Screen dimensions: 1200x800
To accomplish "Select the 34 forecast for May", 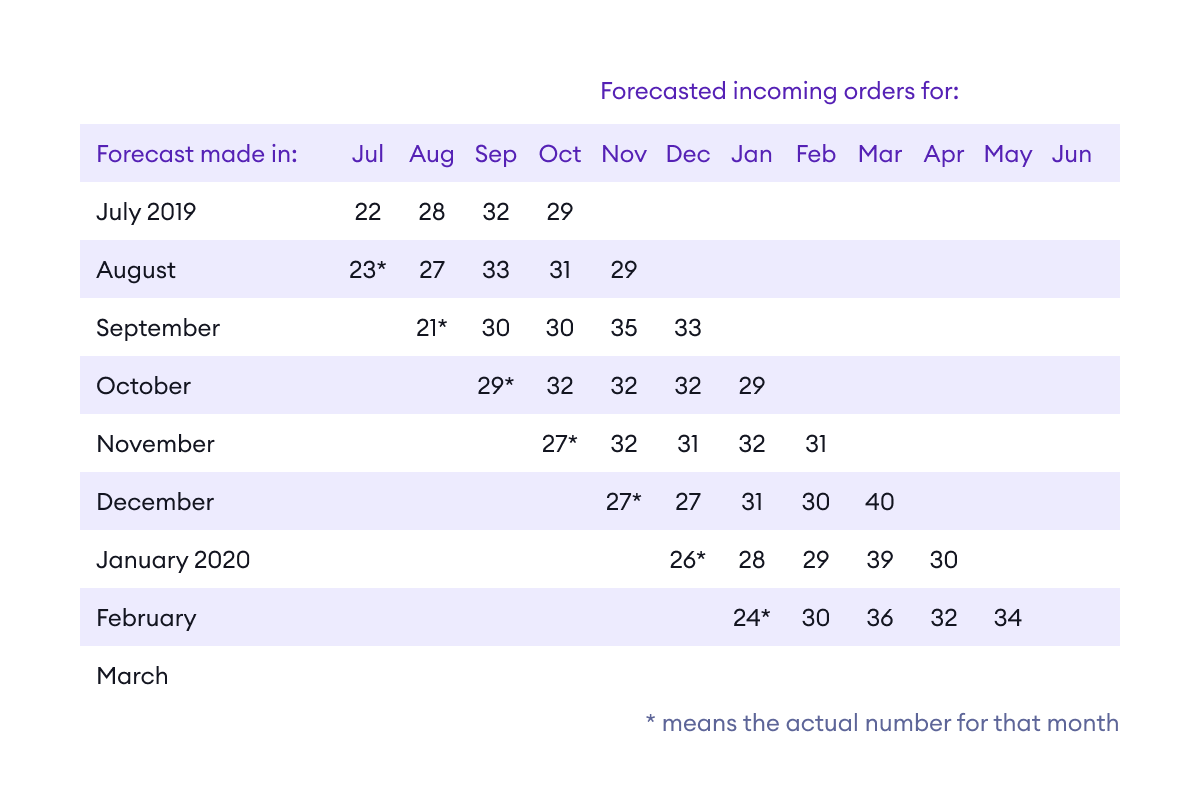I will (x=1008, y=618).
